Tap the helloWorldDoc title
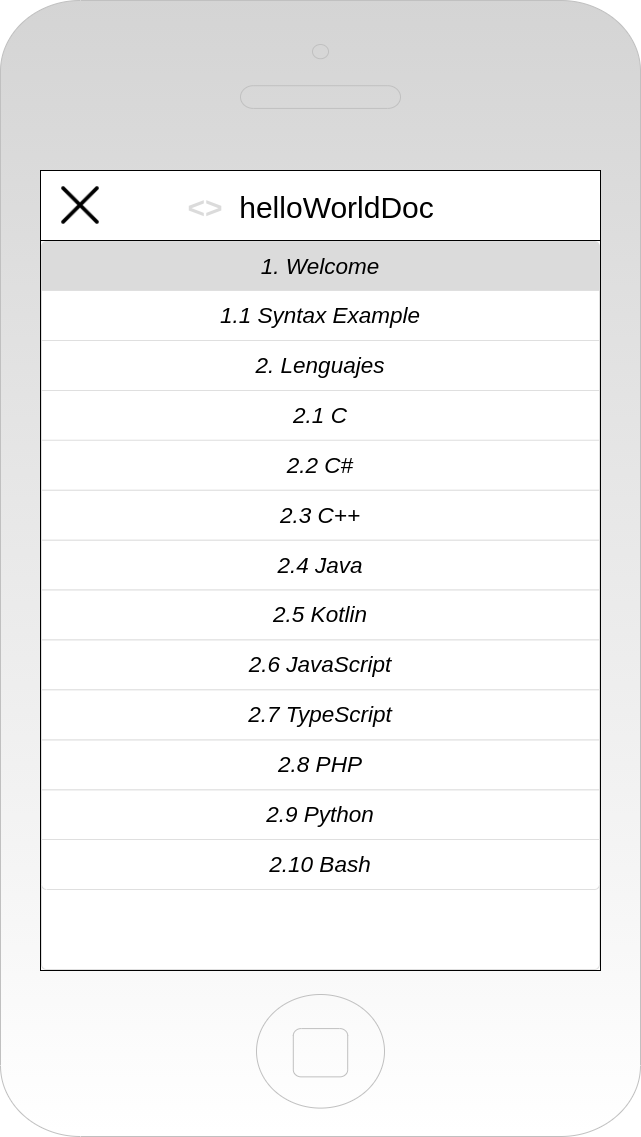Viewport: 641px width, 1137px height. pos(336,208)
